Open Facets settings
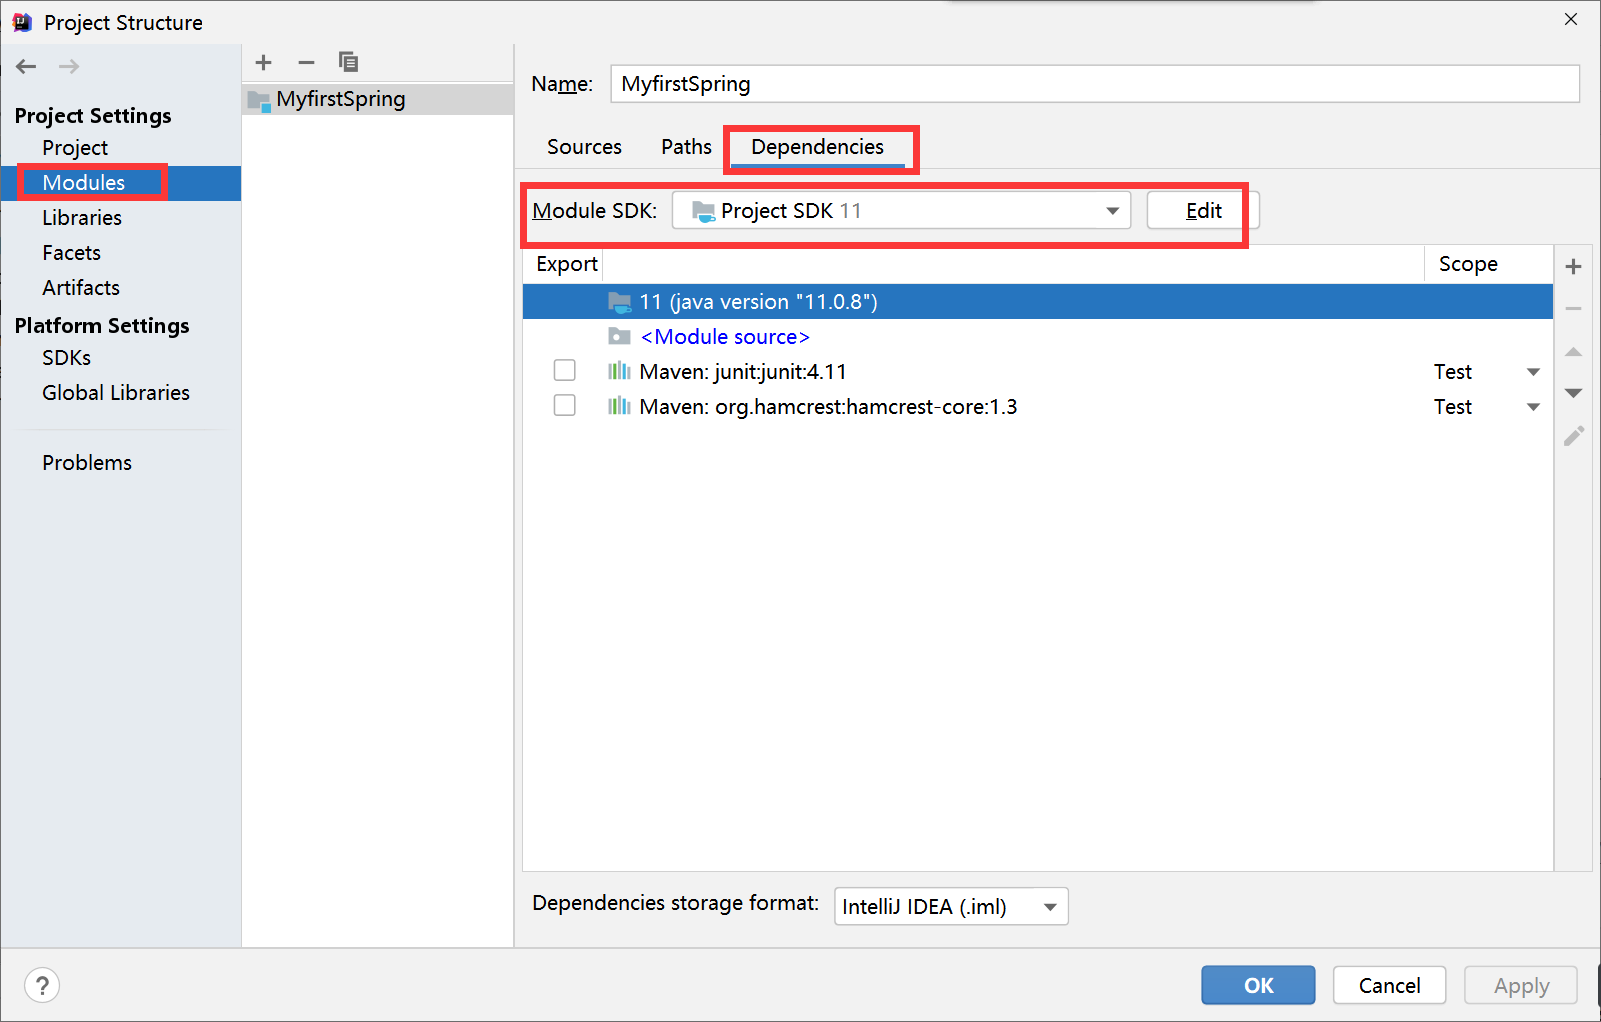The width and height of the screenshot is (1601, 1022). point(71,253)
